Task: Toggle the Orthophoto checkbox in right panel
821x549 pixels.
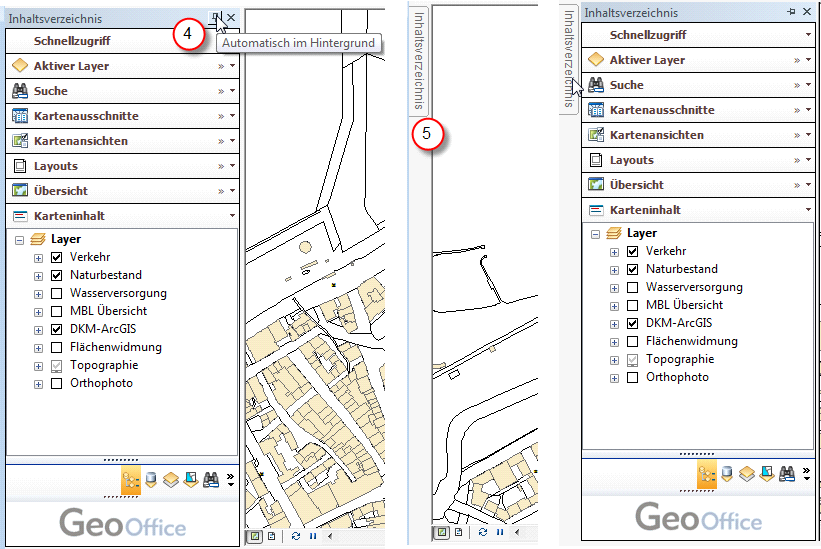Action: (632, 378)
